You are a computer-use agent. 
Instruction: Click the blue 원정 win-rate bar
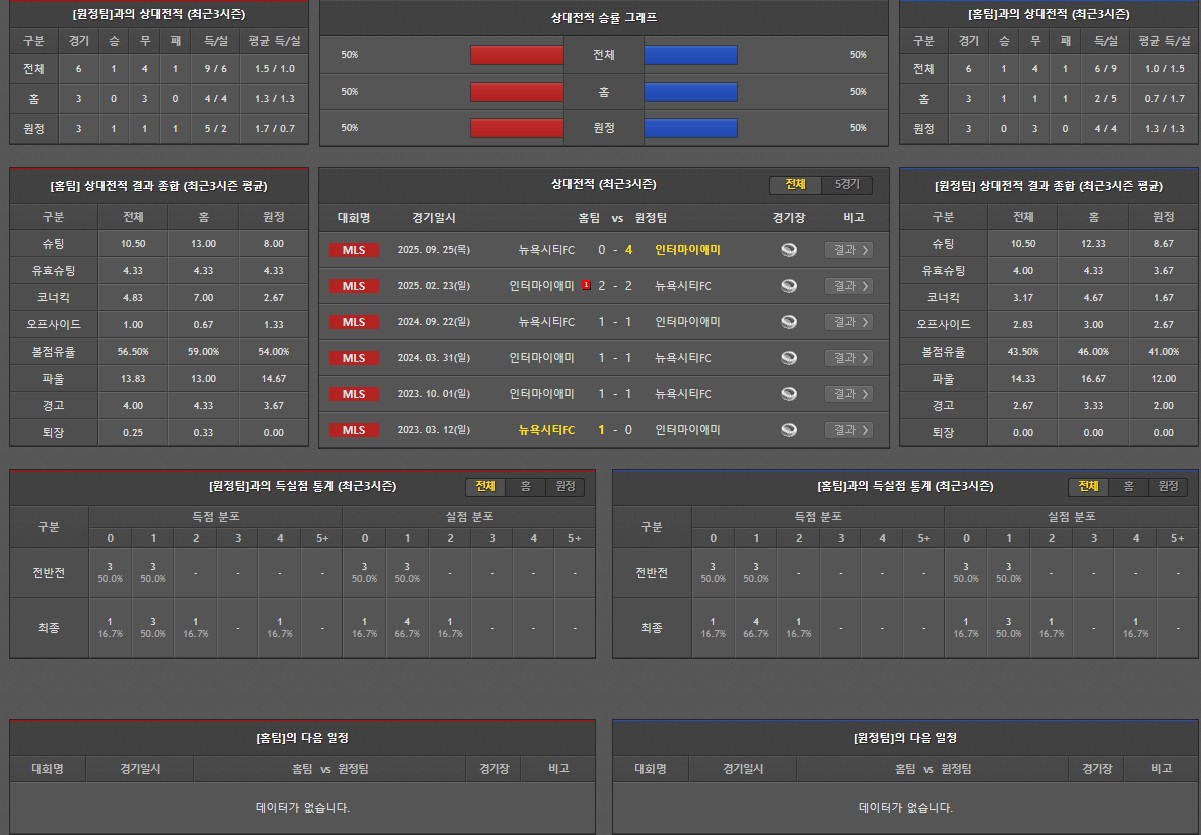point(691,128)
